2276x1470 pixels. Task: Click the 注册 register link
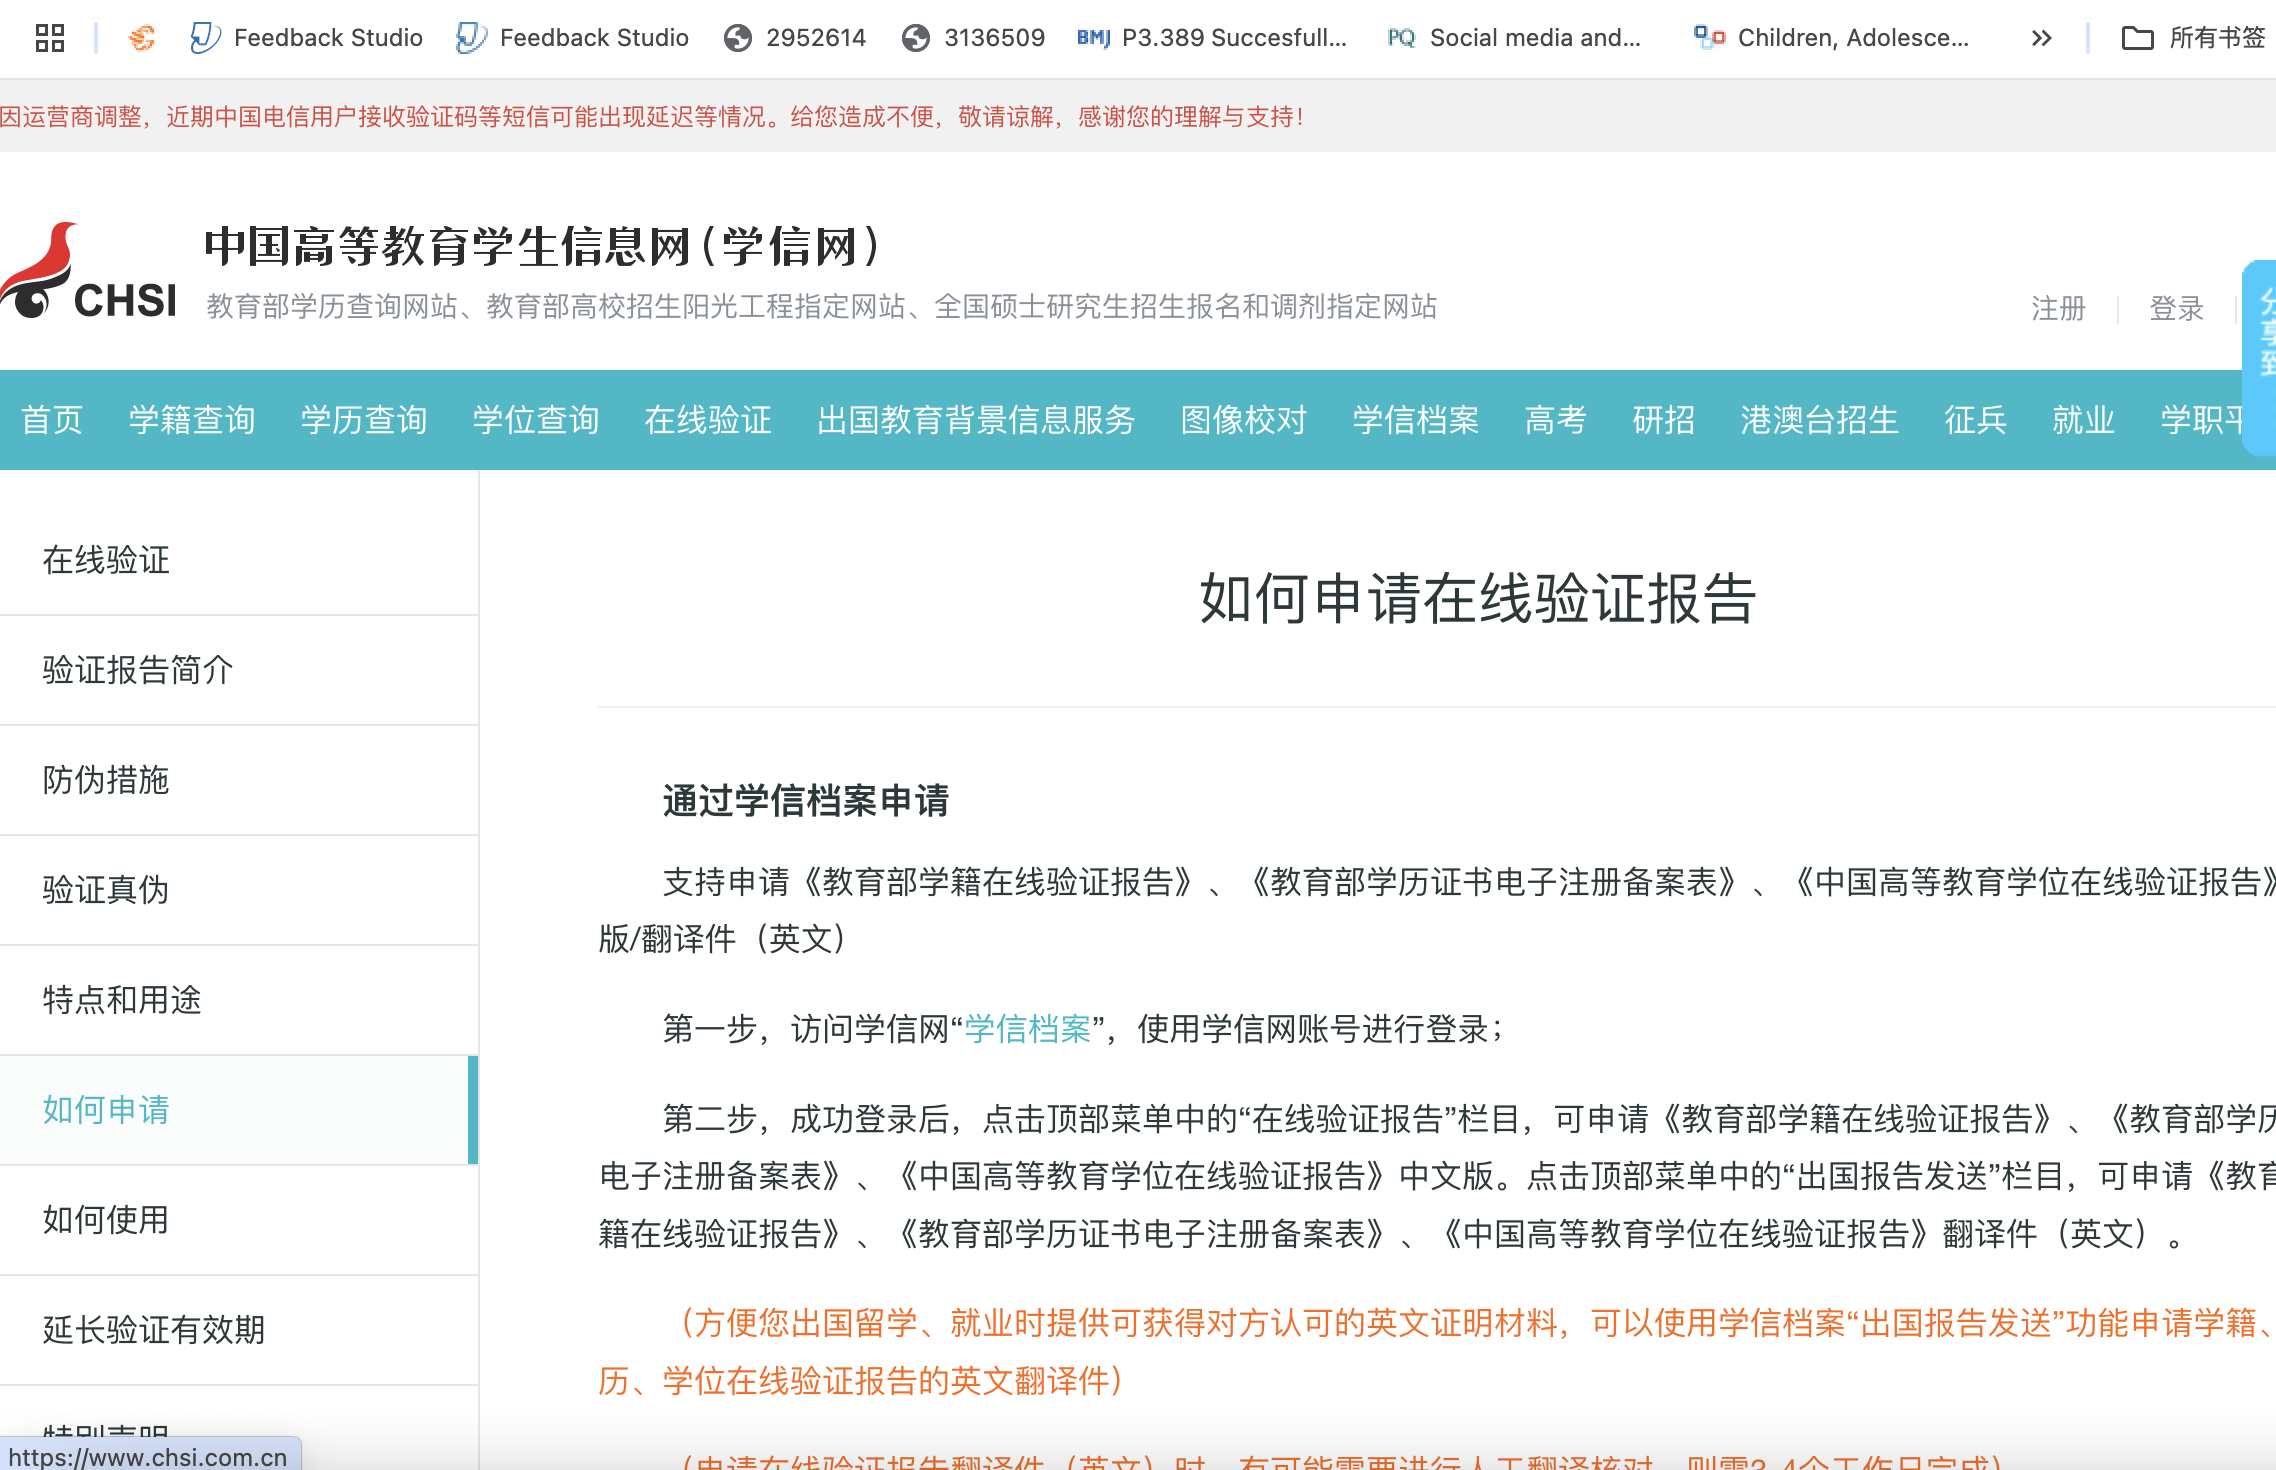click(2058, 308)
